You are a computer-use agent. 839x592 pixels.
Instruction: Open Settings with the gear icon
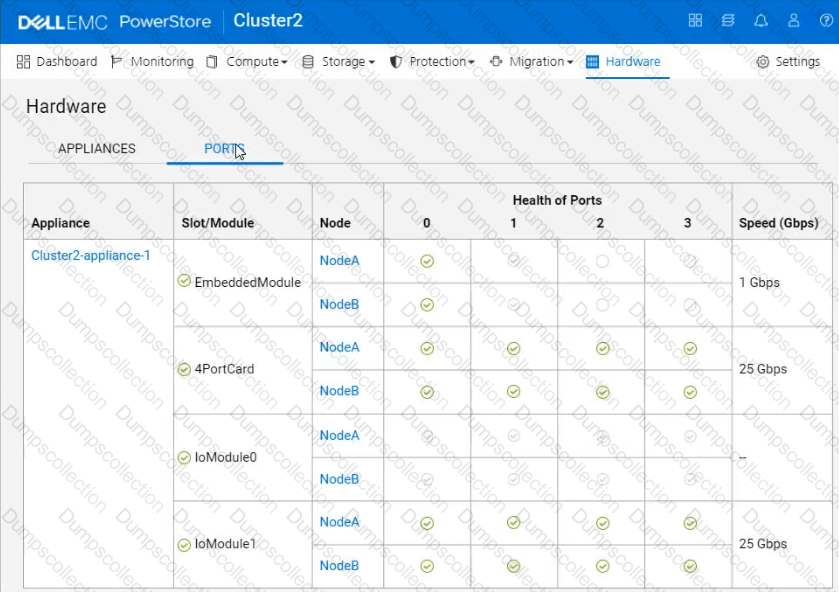tap(788, 62)
